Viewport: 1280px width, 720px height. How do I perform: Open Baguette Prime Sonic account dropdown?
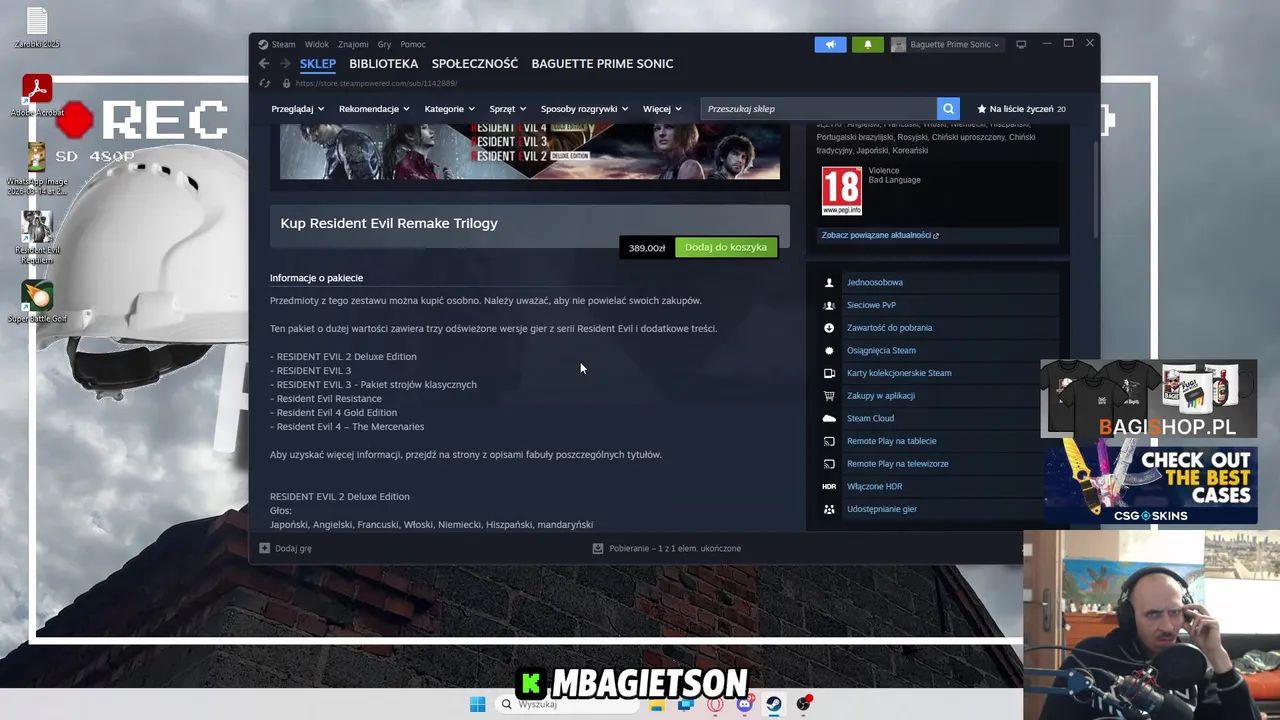click(x=946, y=44)
